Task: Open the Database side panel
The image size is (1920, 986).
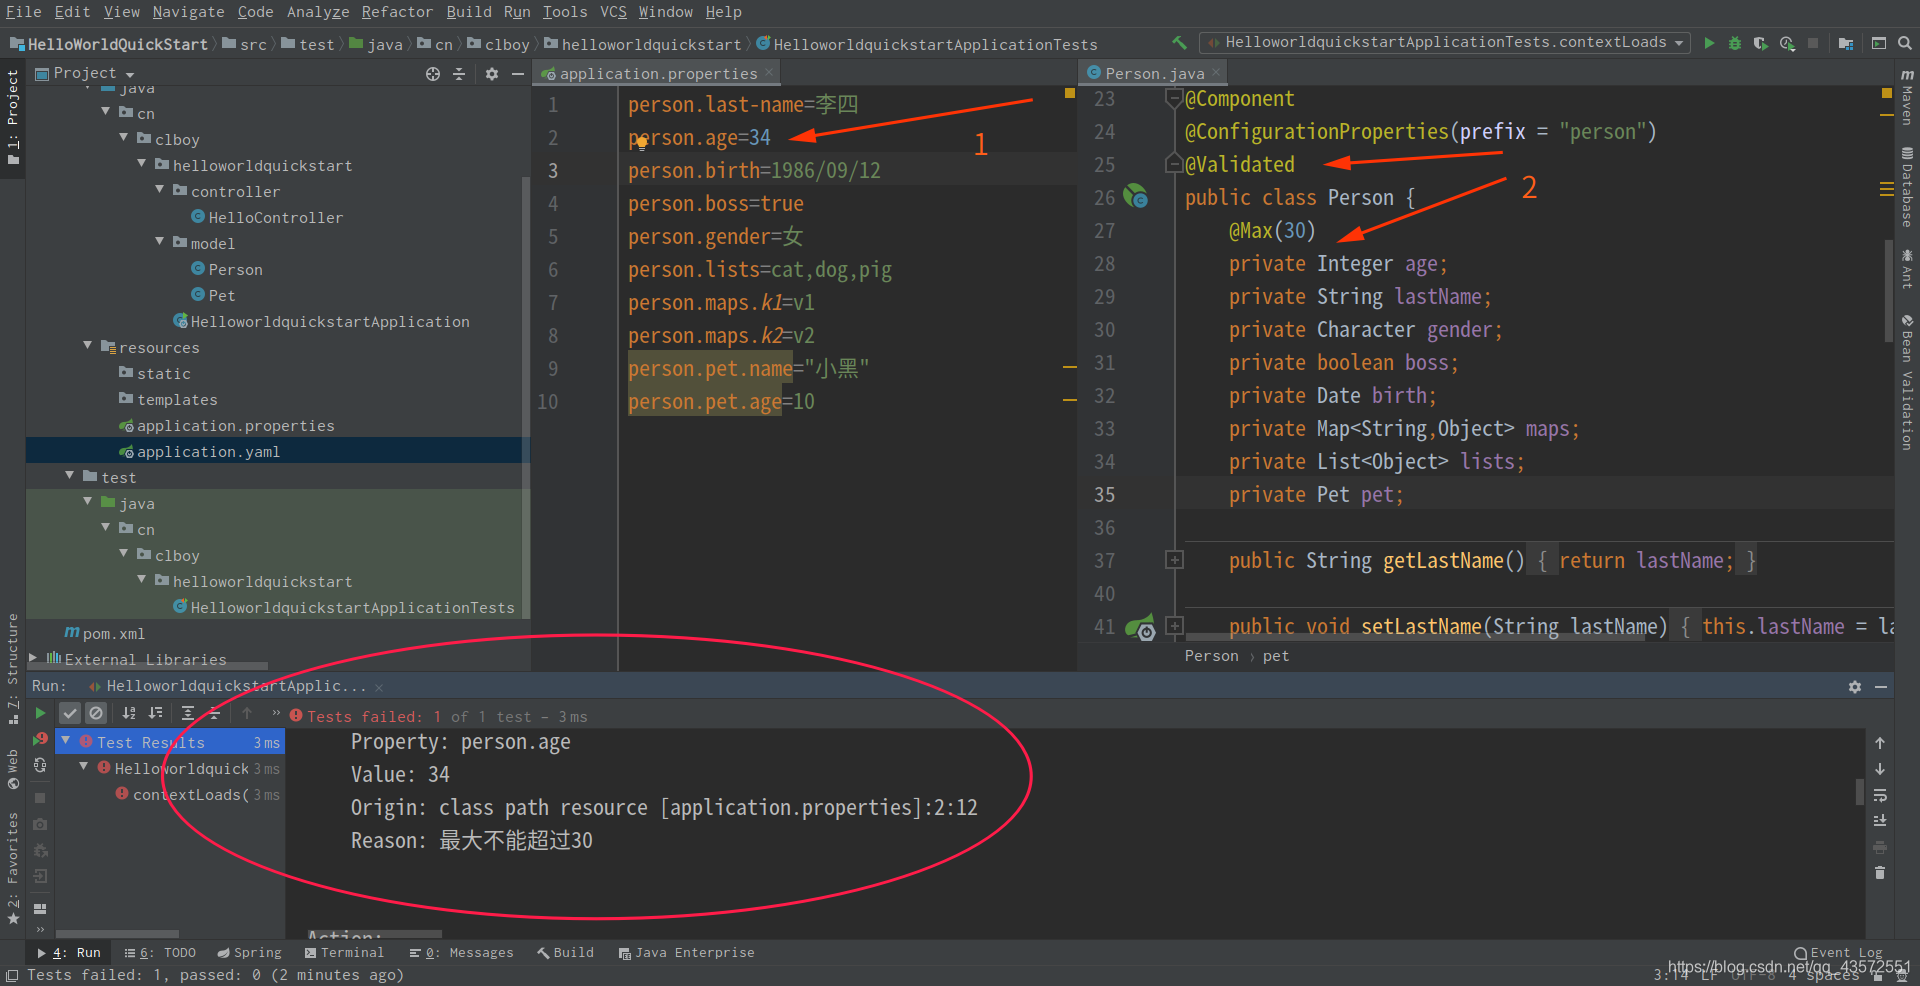Action: pyautogui.click(x=1907, y=187)
